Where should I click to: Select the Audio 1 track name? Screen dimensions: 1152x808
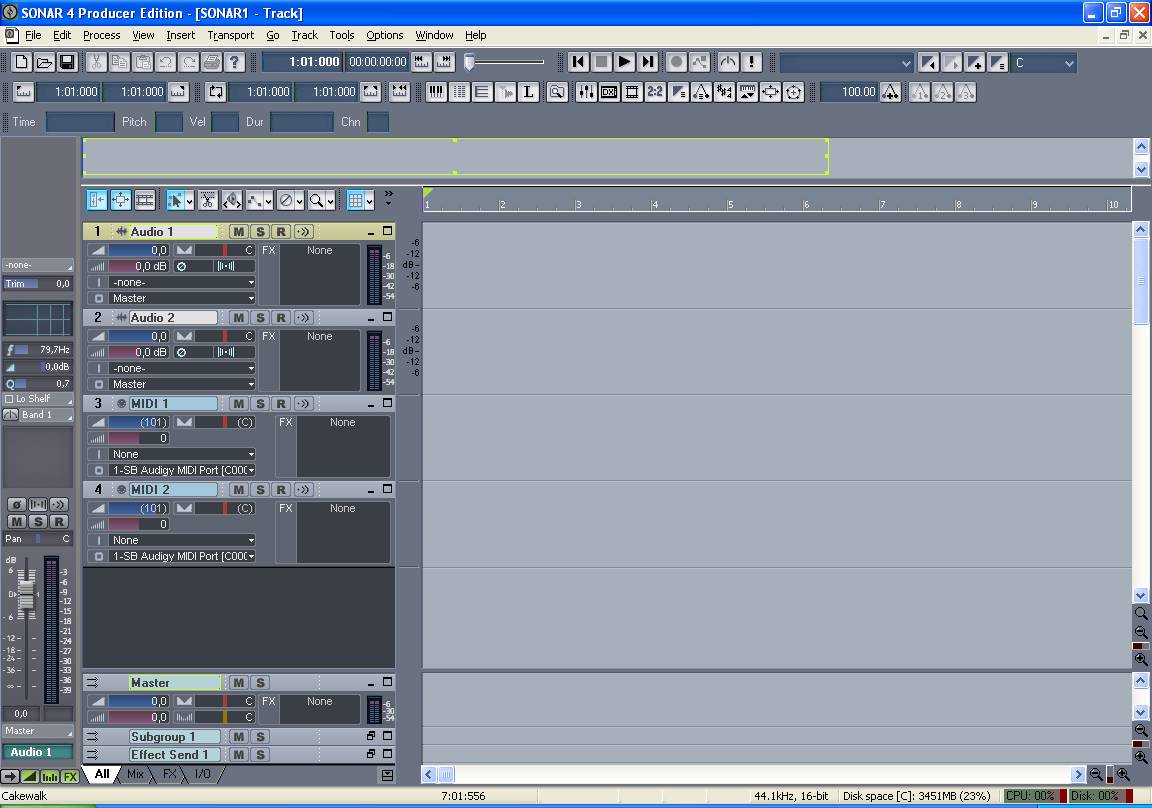pos(173,231)
